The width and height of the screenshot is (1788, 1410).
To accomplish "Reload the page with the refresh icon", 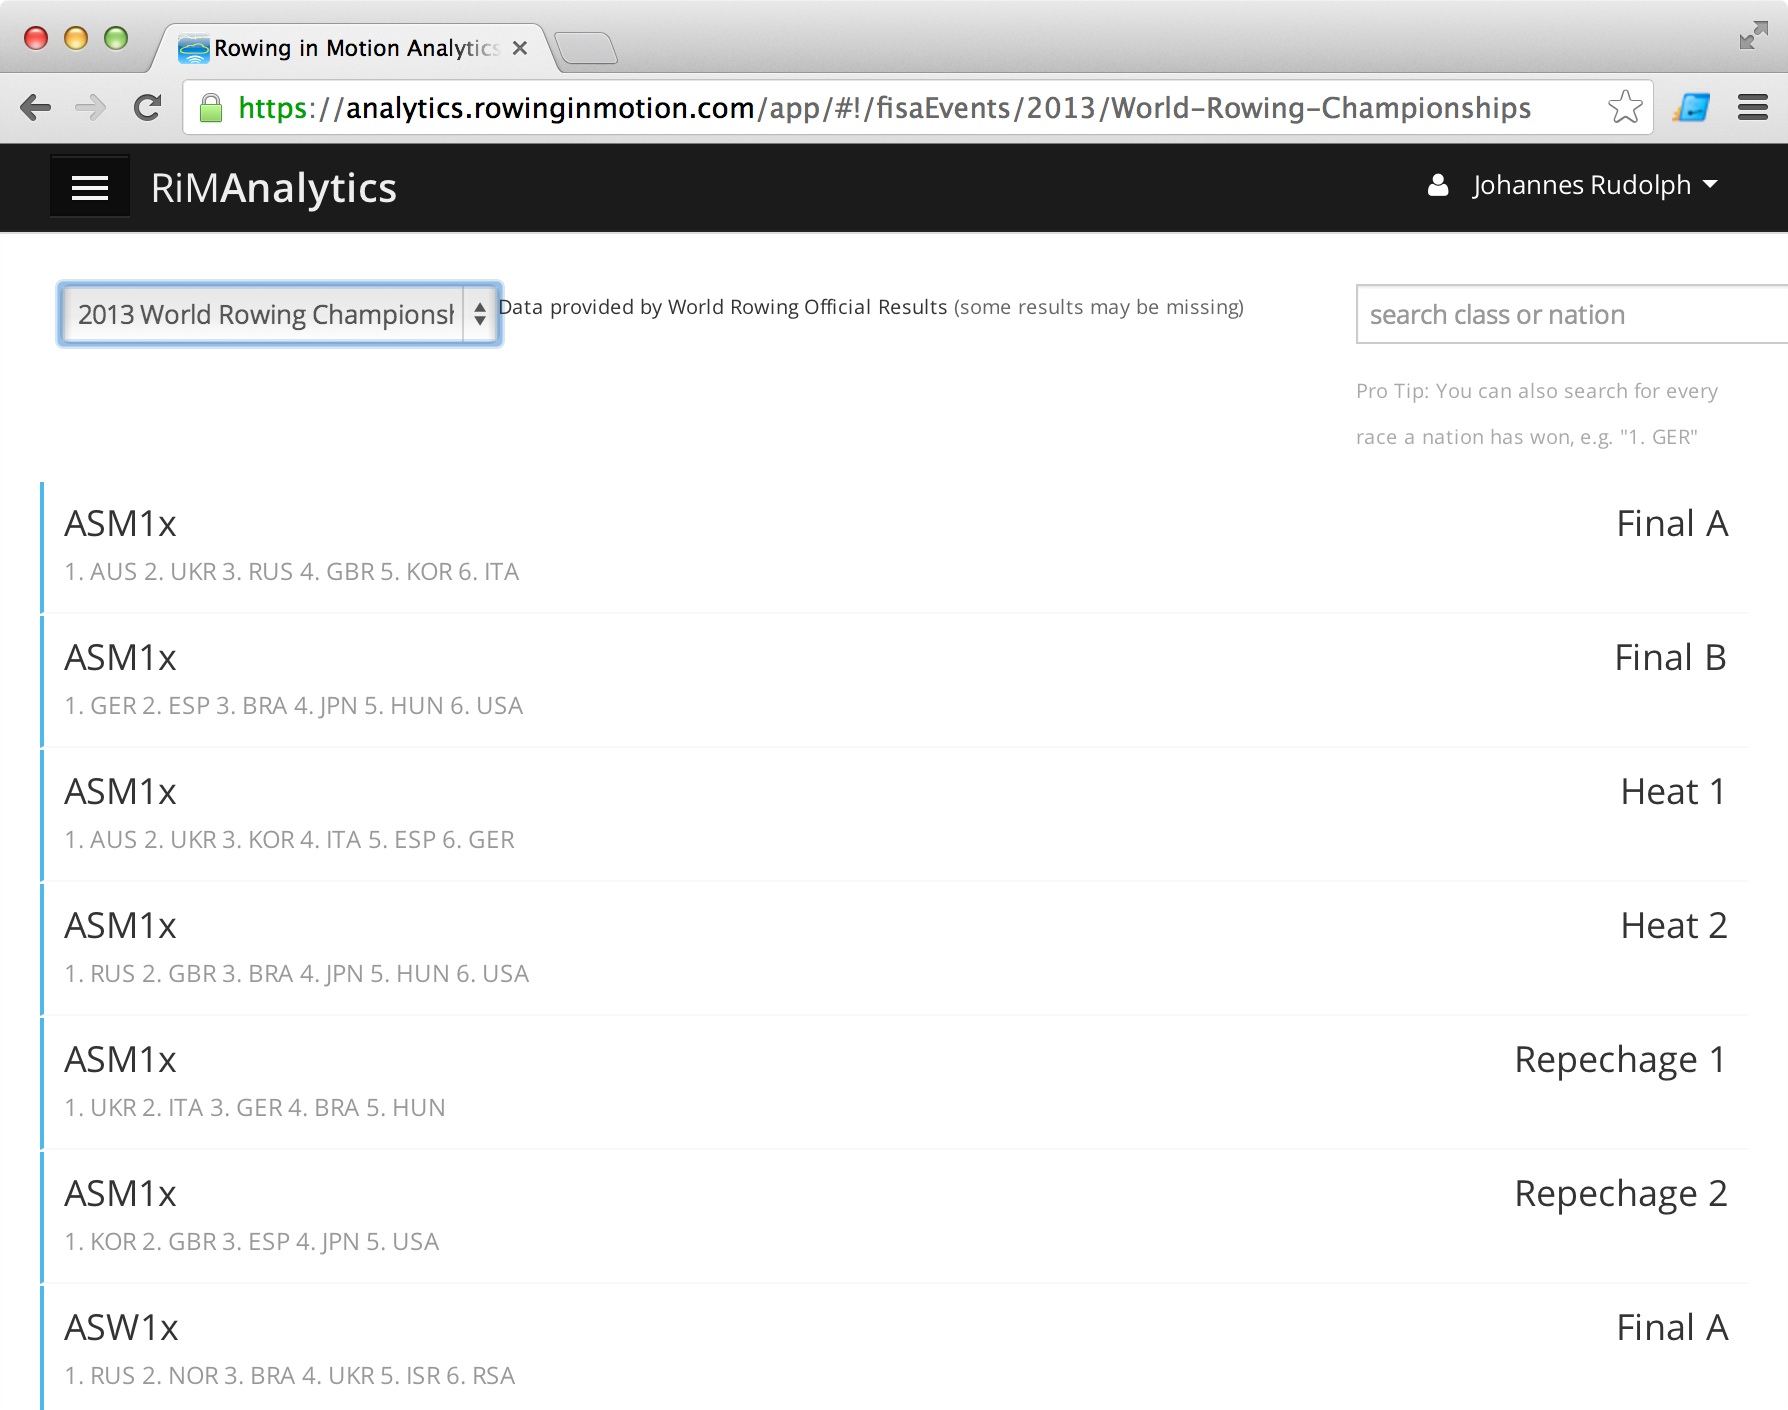I will pyautogui.click(x=148, y=107).
